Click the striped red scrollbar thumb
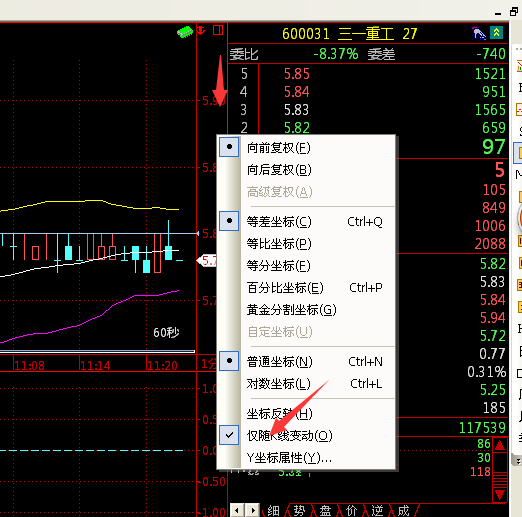Viewport: 522px width, 517px height. coord(500,480)
